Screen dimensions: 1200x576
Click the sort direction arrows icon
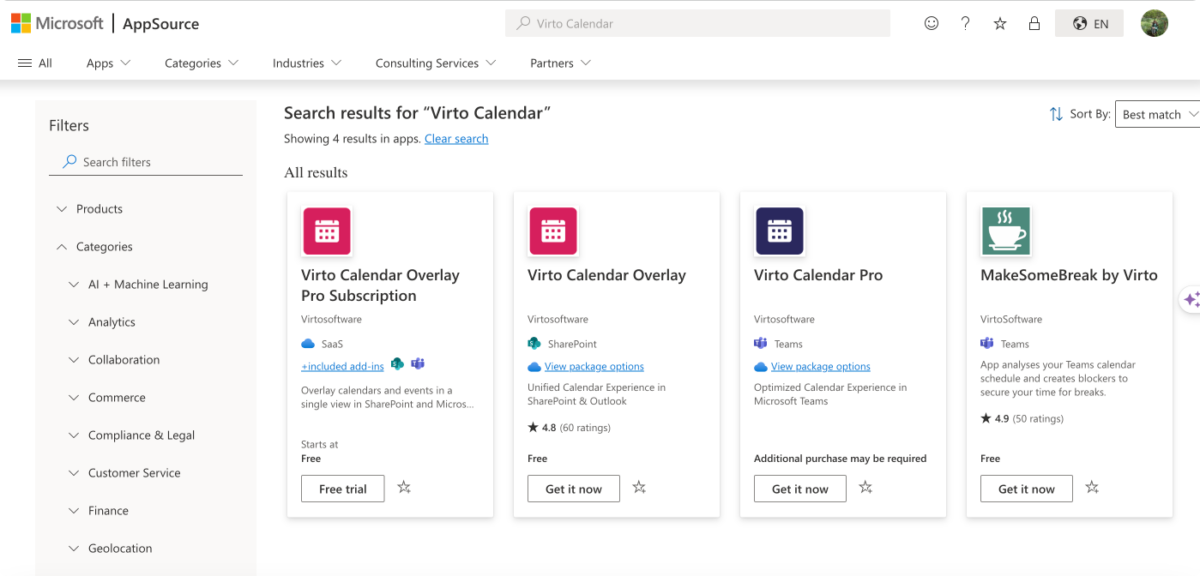tap(1055, 114)
